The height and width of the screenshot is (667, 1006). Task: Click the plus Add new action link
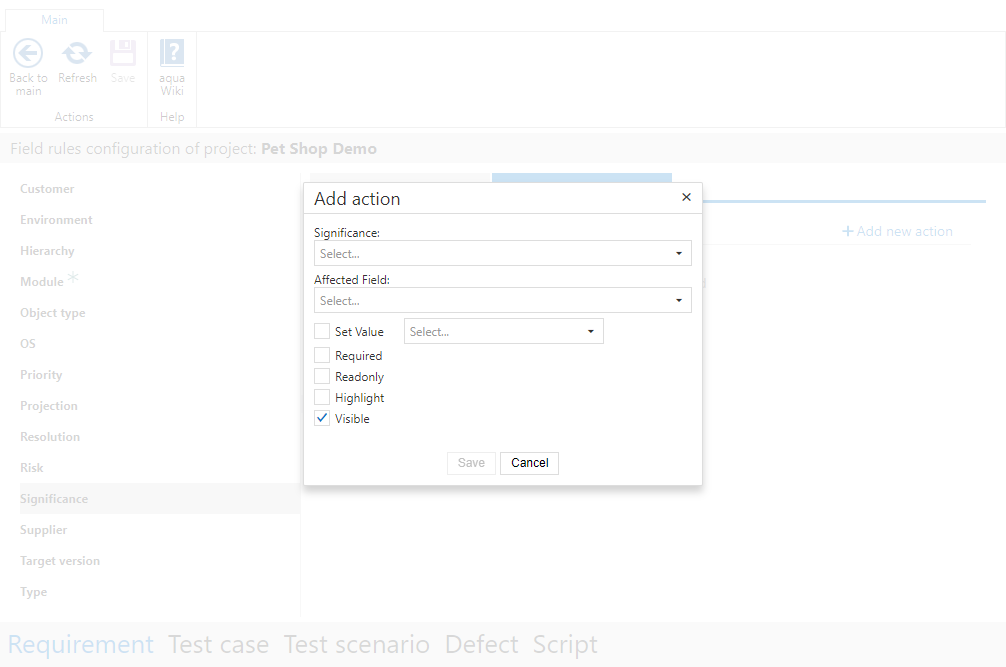coord(897,231)
